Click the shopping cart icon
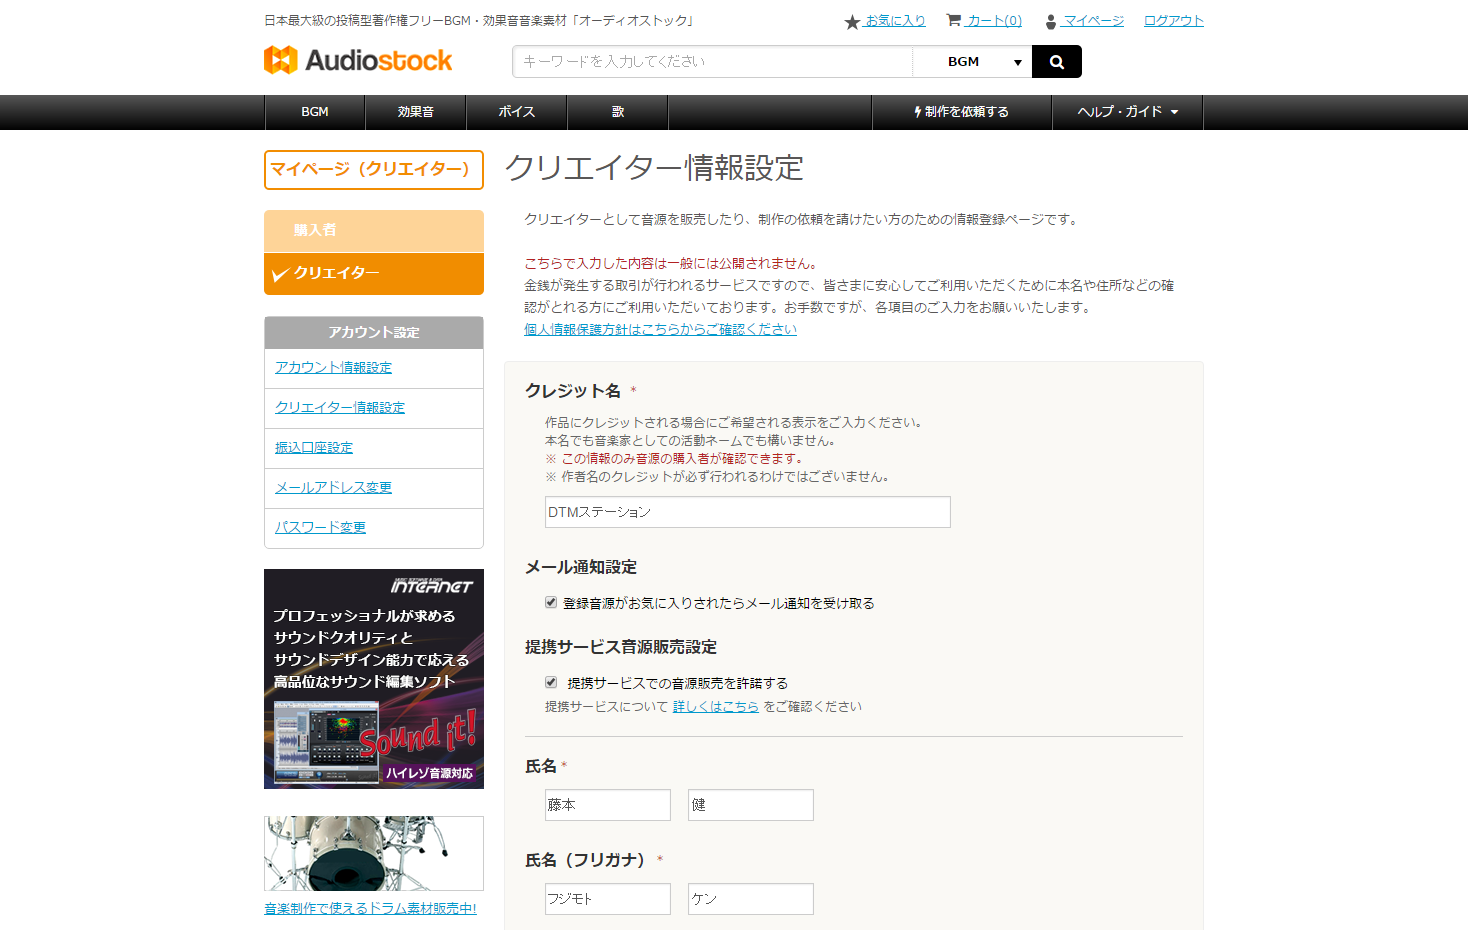The width and height of the screenshot is (1468, 930). 954,20
